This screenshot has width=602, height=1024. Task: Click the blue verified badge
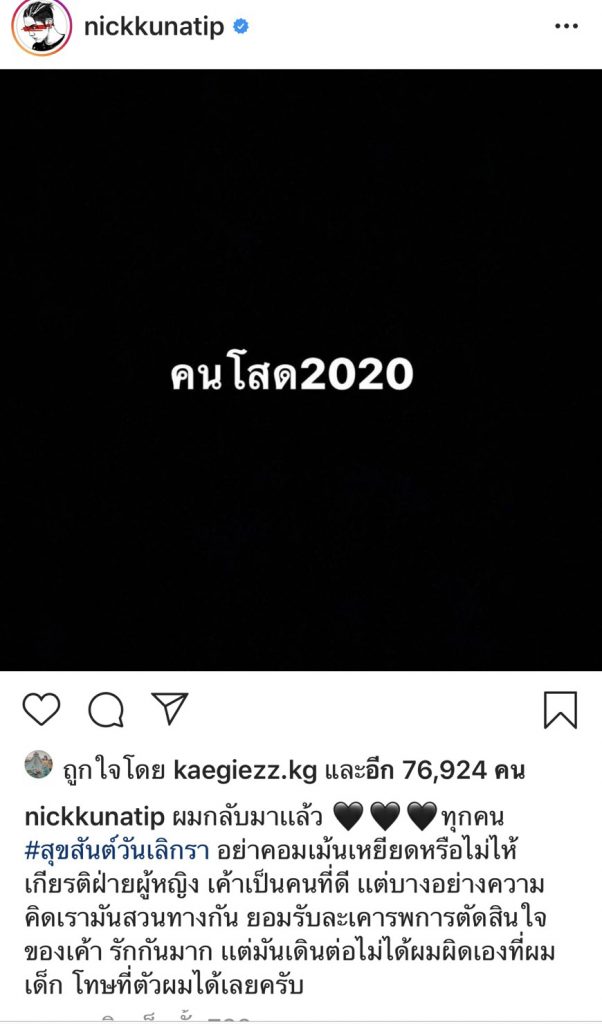241,27
